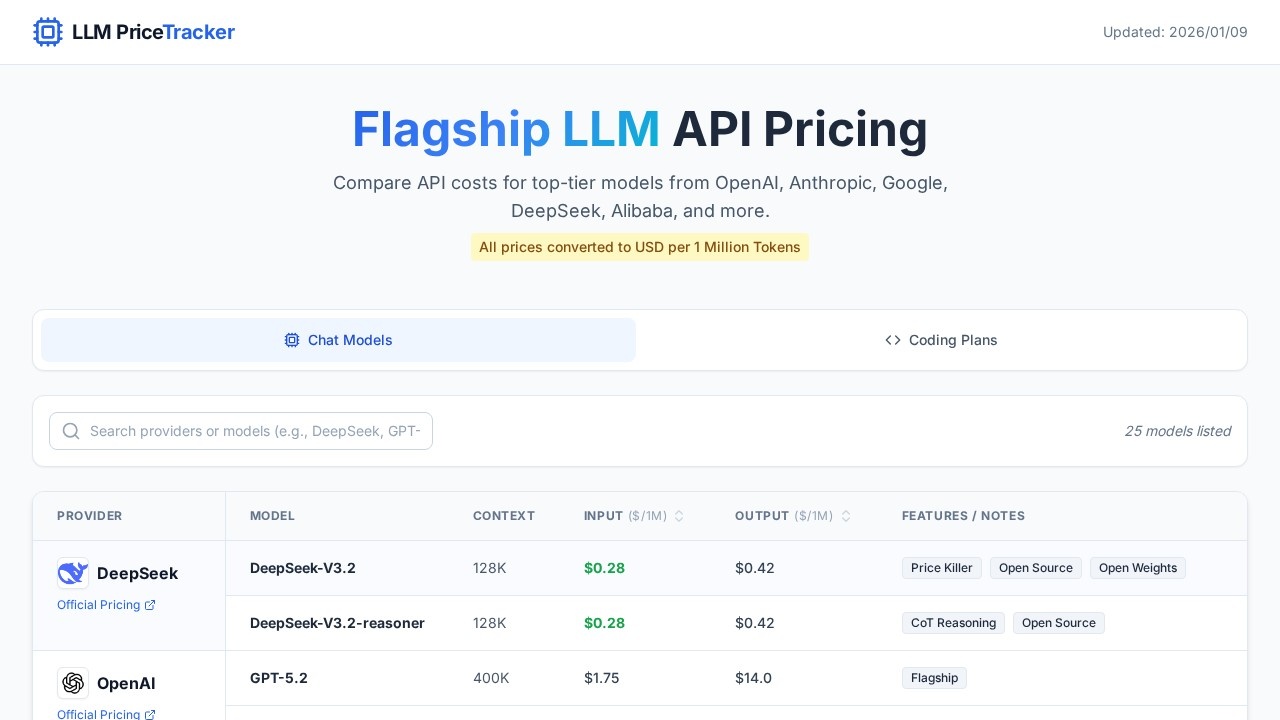Click the LLM PriceTracker logo icon

click(48, 32)
